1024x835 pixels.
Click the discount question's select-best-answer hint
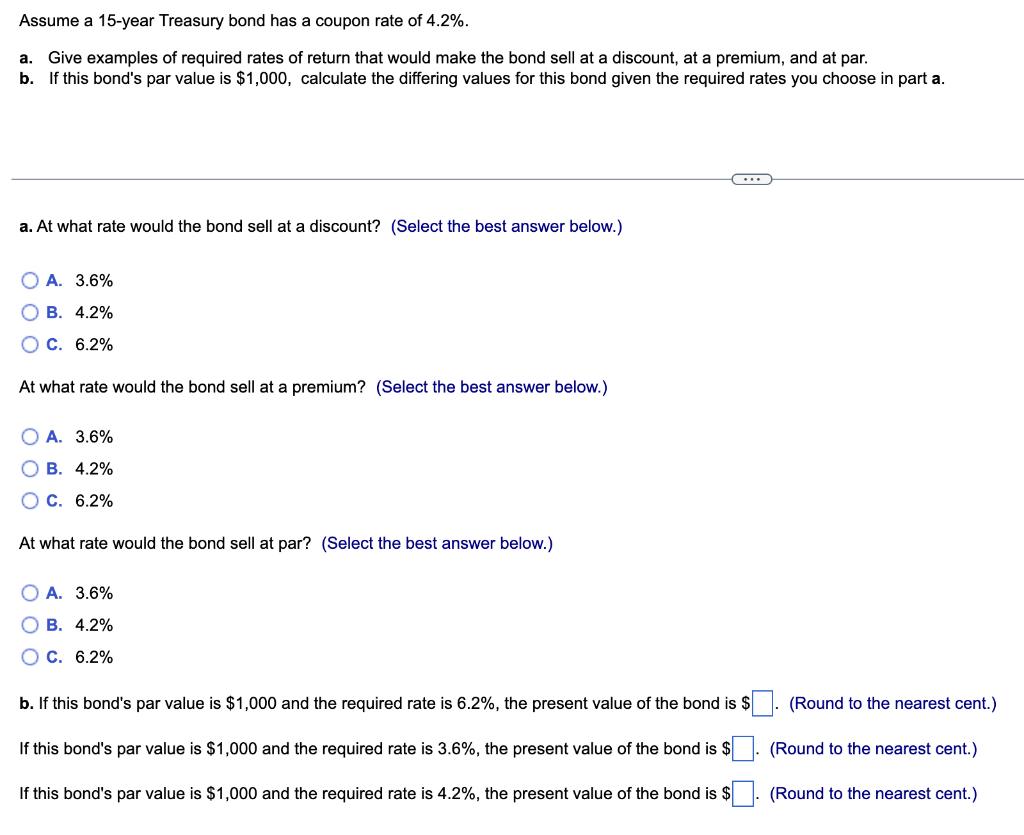506,227
